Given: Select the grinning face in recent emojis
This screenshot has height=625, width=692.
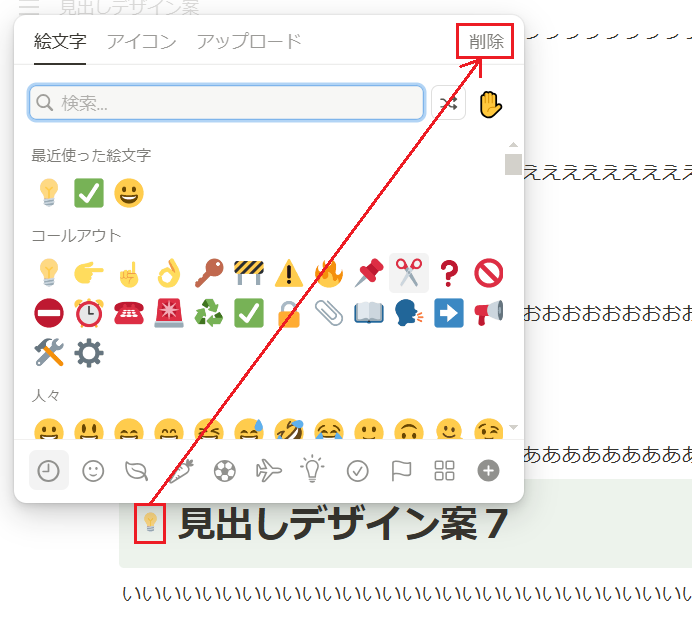Looking at the screenshot, I should click(x=129, y=193).
